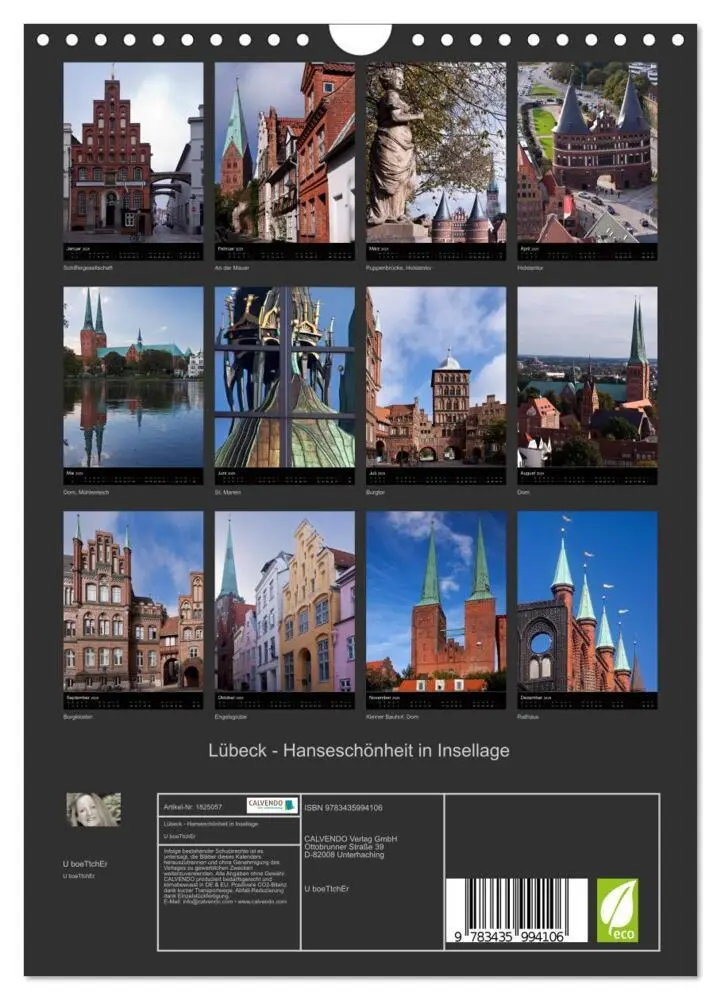This screenshot has height=1000, width=721.
Task: Select the Rathaus December photo
Action: pos(587,601)
